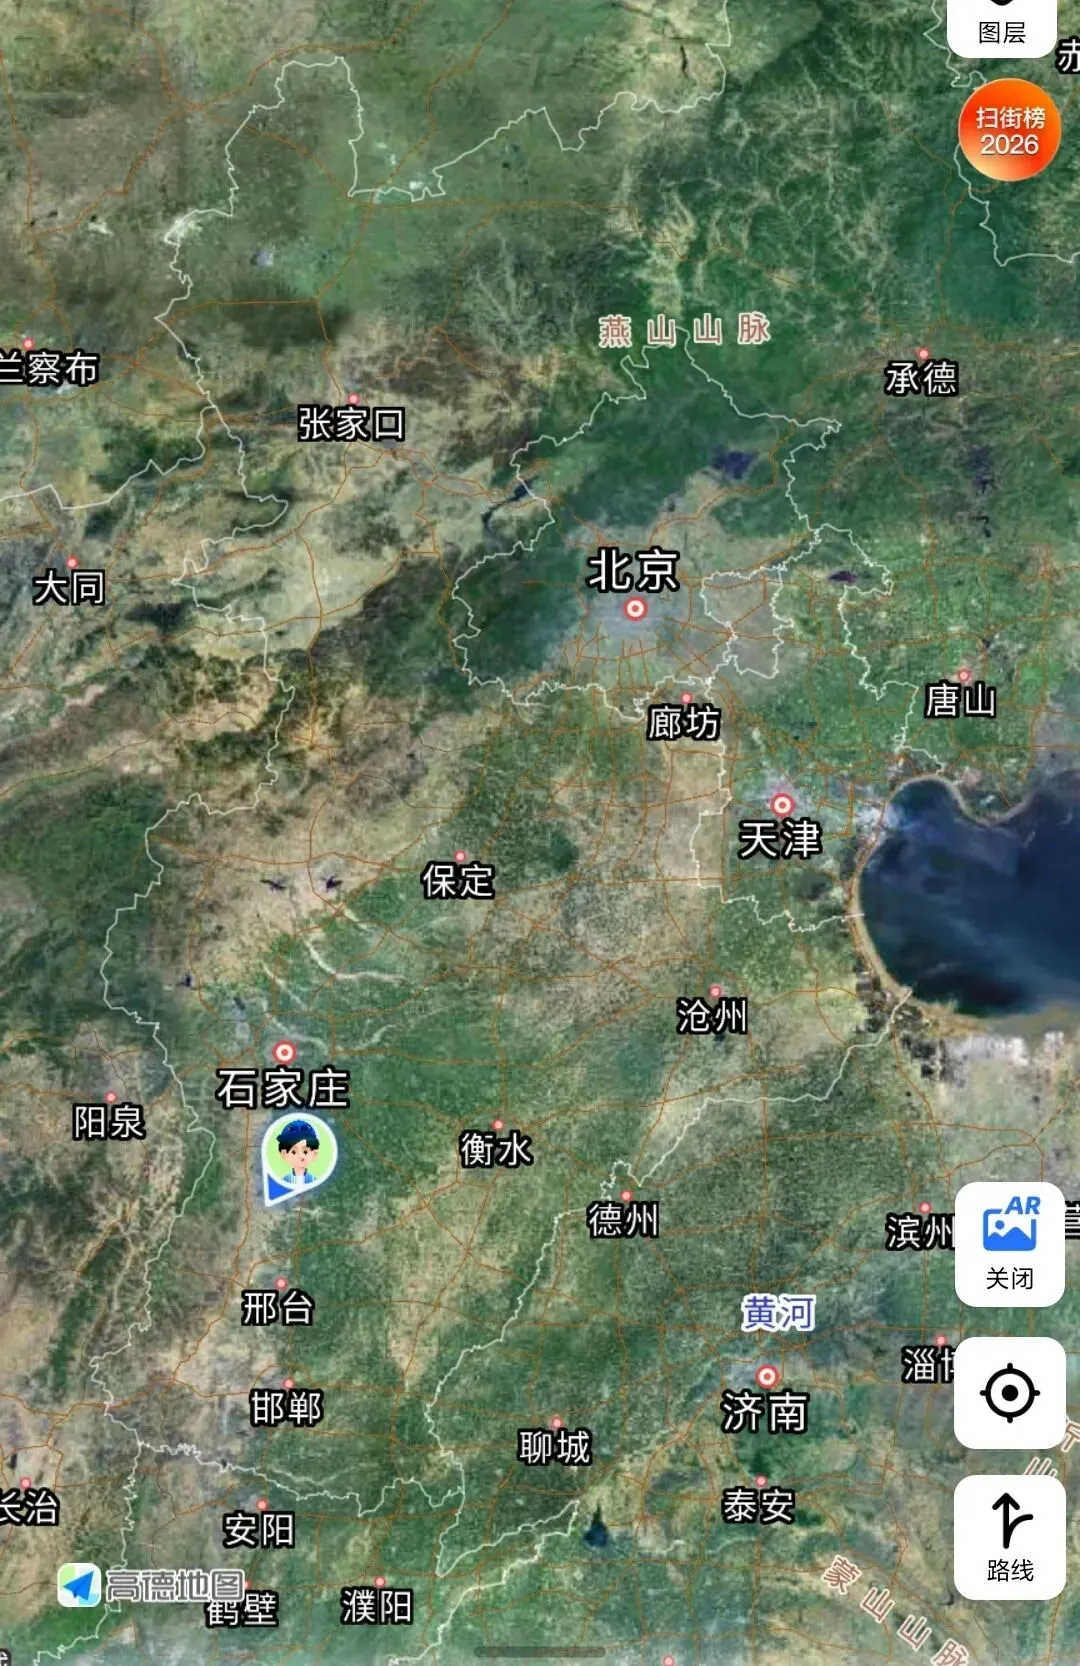Tap the 北京 capital marker dot
This screenshot has width=1080, height=1666.
tap(635, 608)
